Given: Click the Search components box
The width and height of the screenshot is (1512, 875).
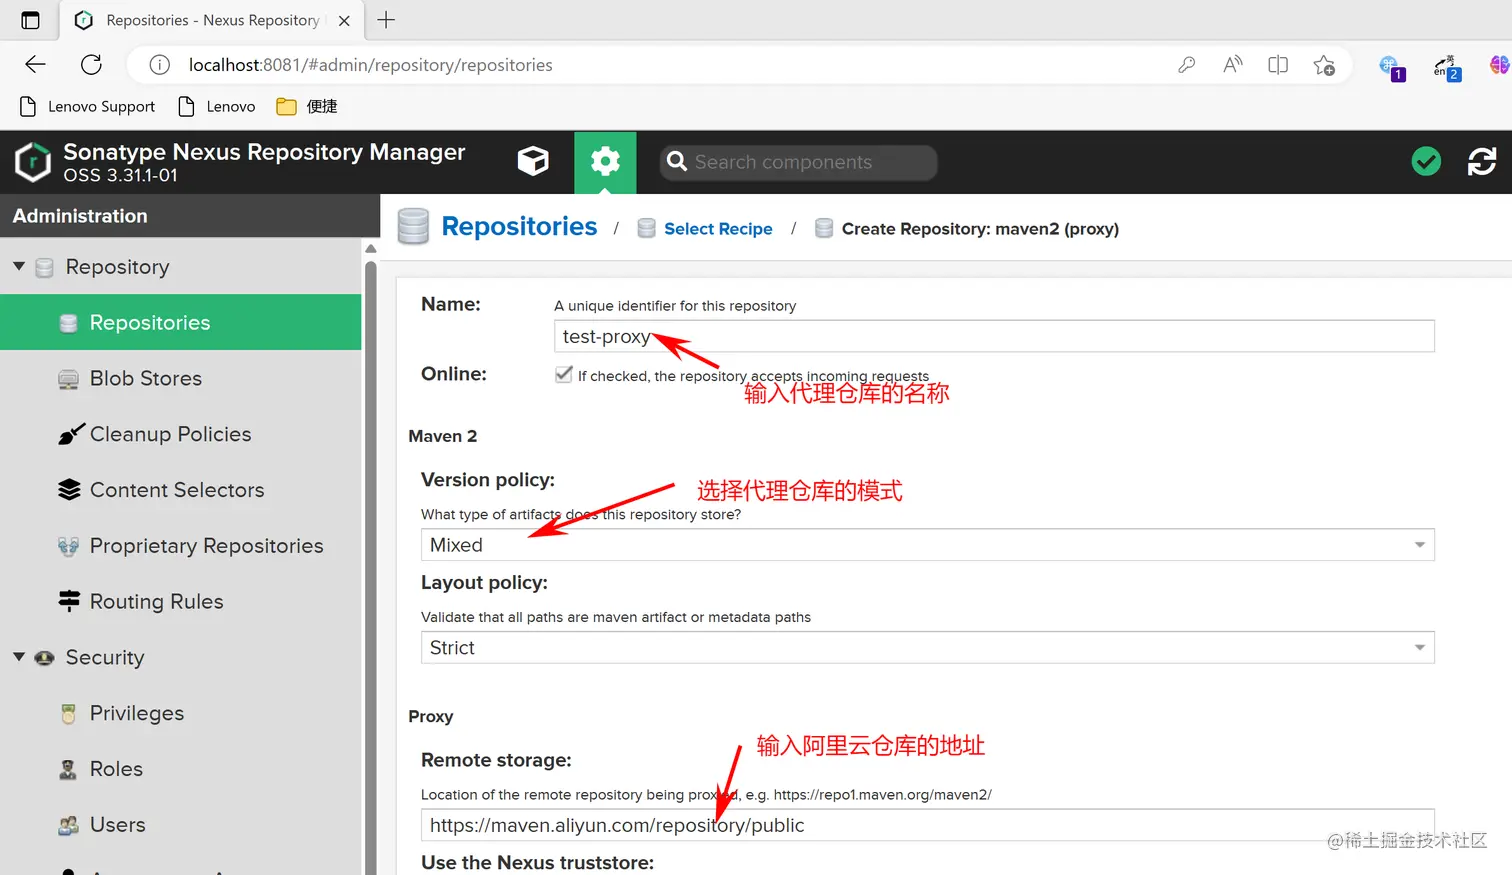Looking at the screenshot, I should point(798,162).
